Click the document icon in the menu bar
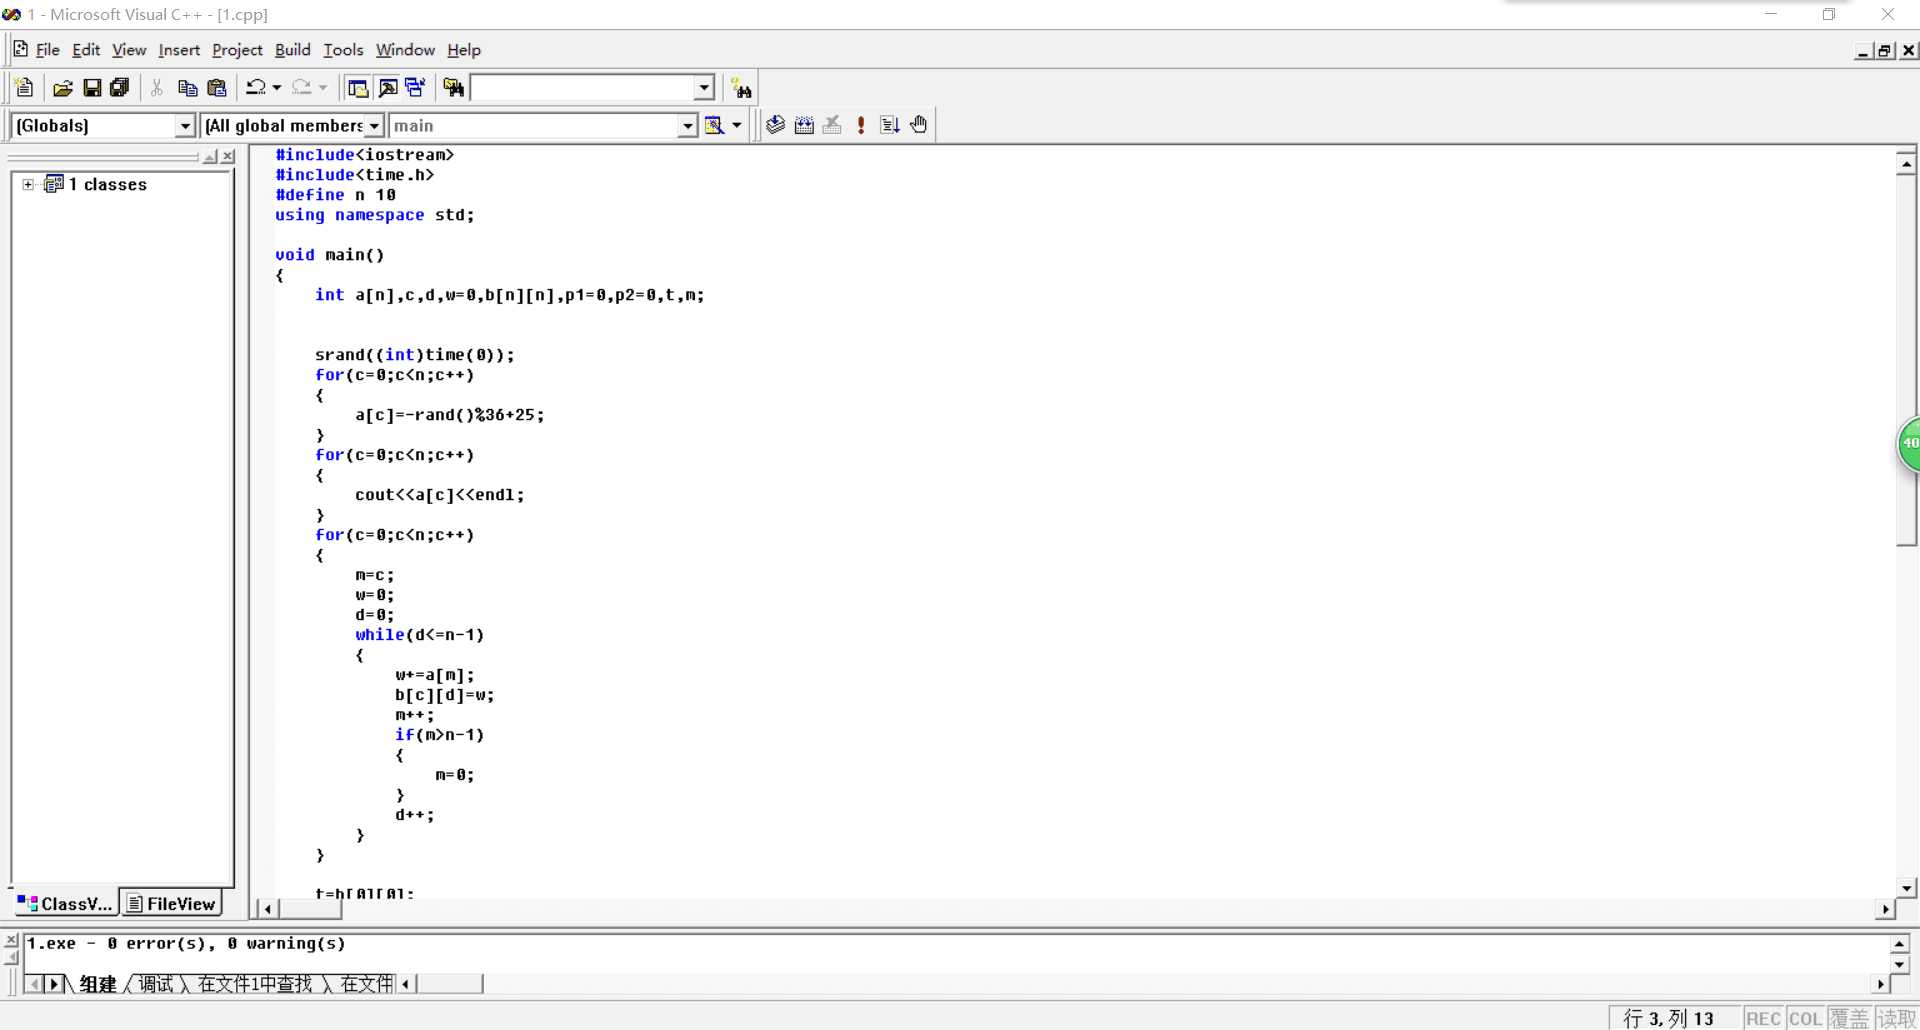The width and height of the screenshot is (1920, 1030). tap(20, 49)
